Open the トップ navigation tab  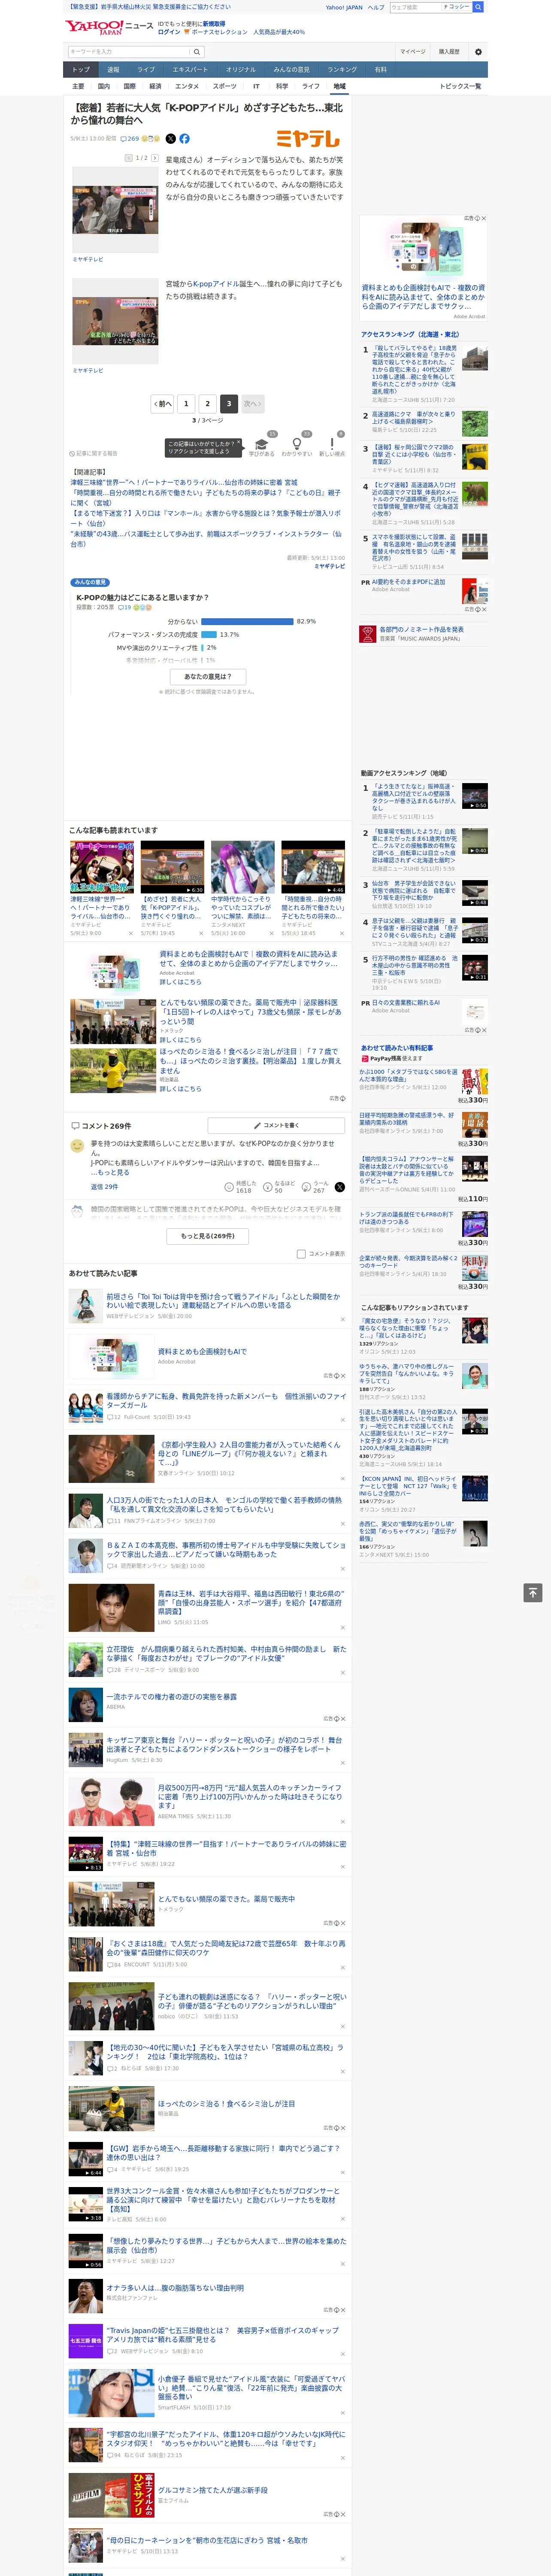[x=81, y=70]
